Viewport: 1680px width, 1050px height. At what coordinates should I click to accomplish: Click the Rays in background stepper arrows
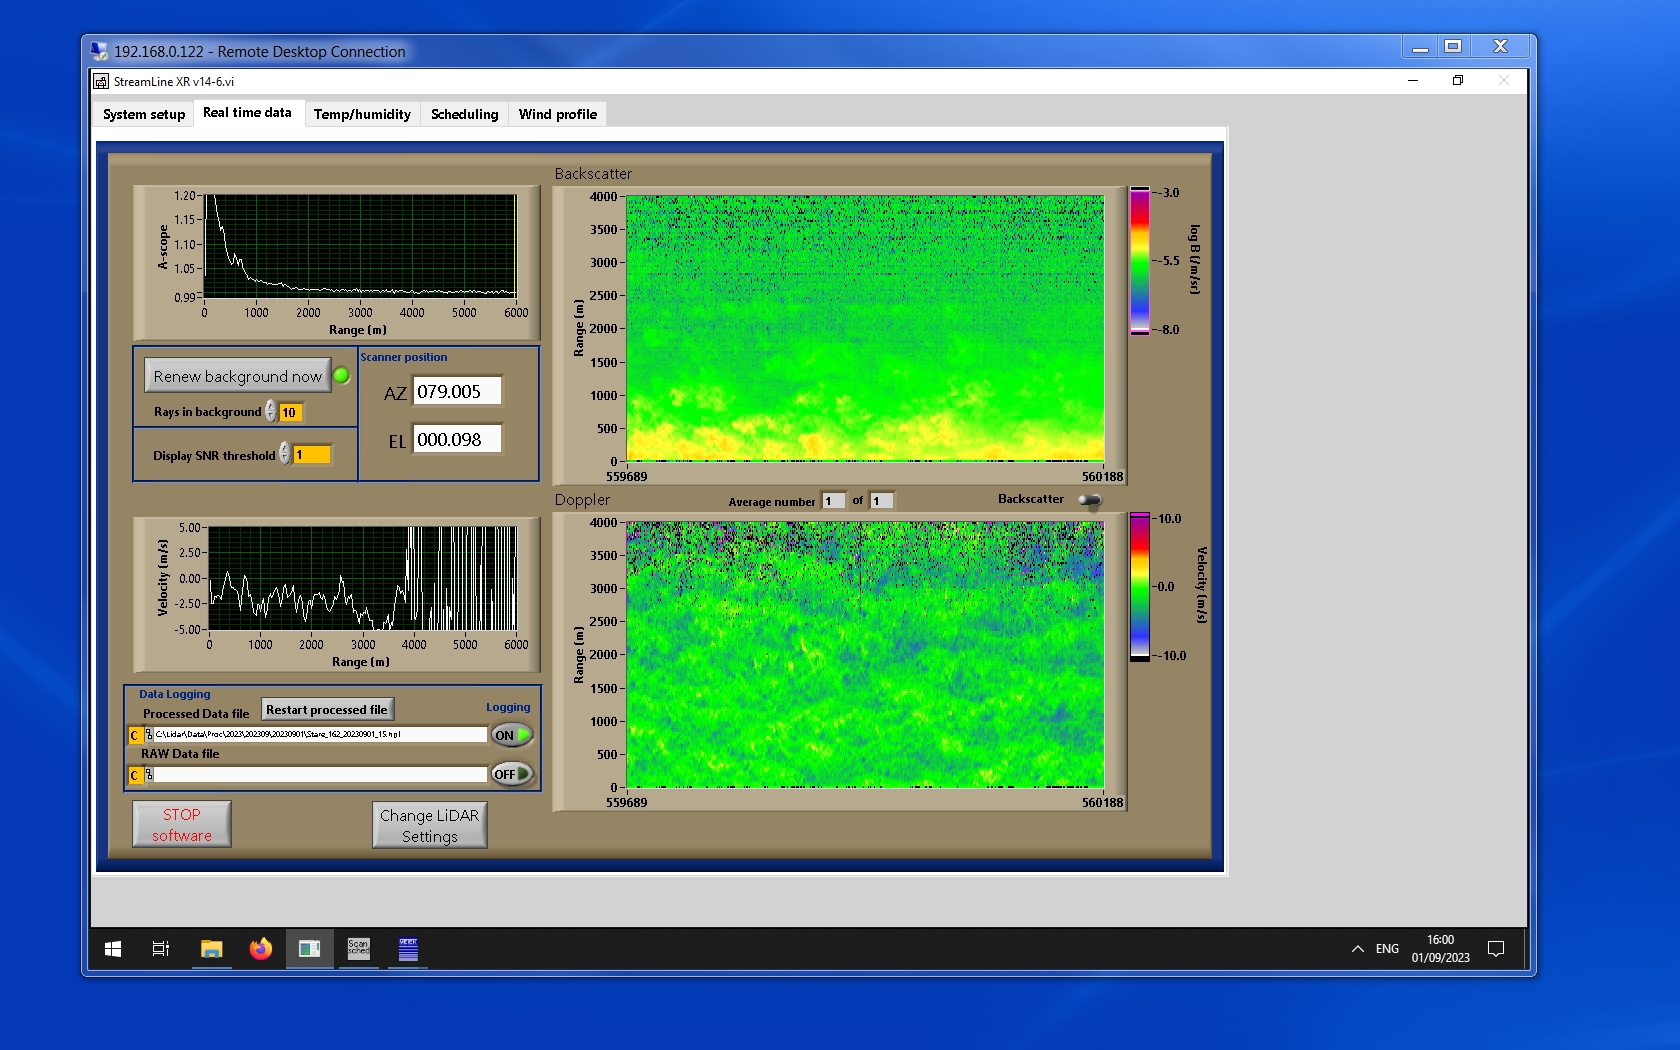click(271, 412)
